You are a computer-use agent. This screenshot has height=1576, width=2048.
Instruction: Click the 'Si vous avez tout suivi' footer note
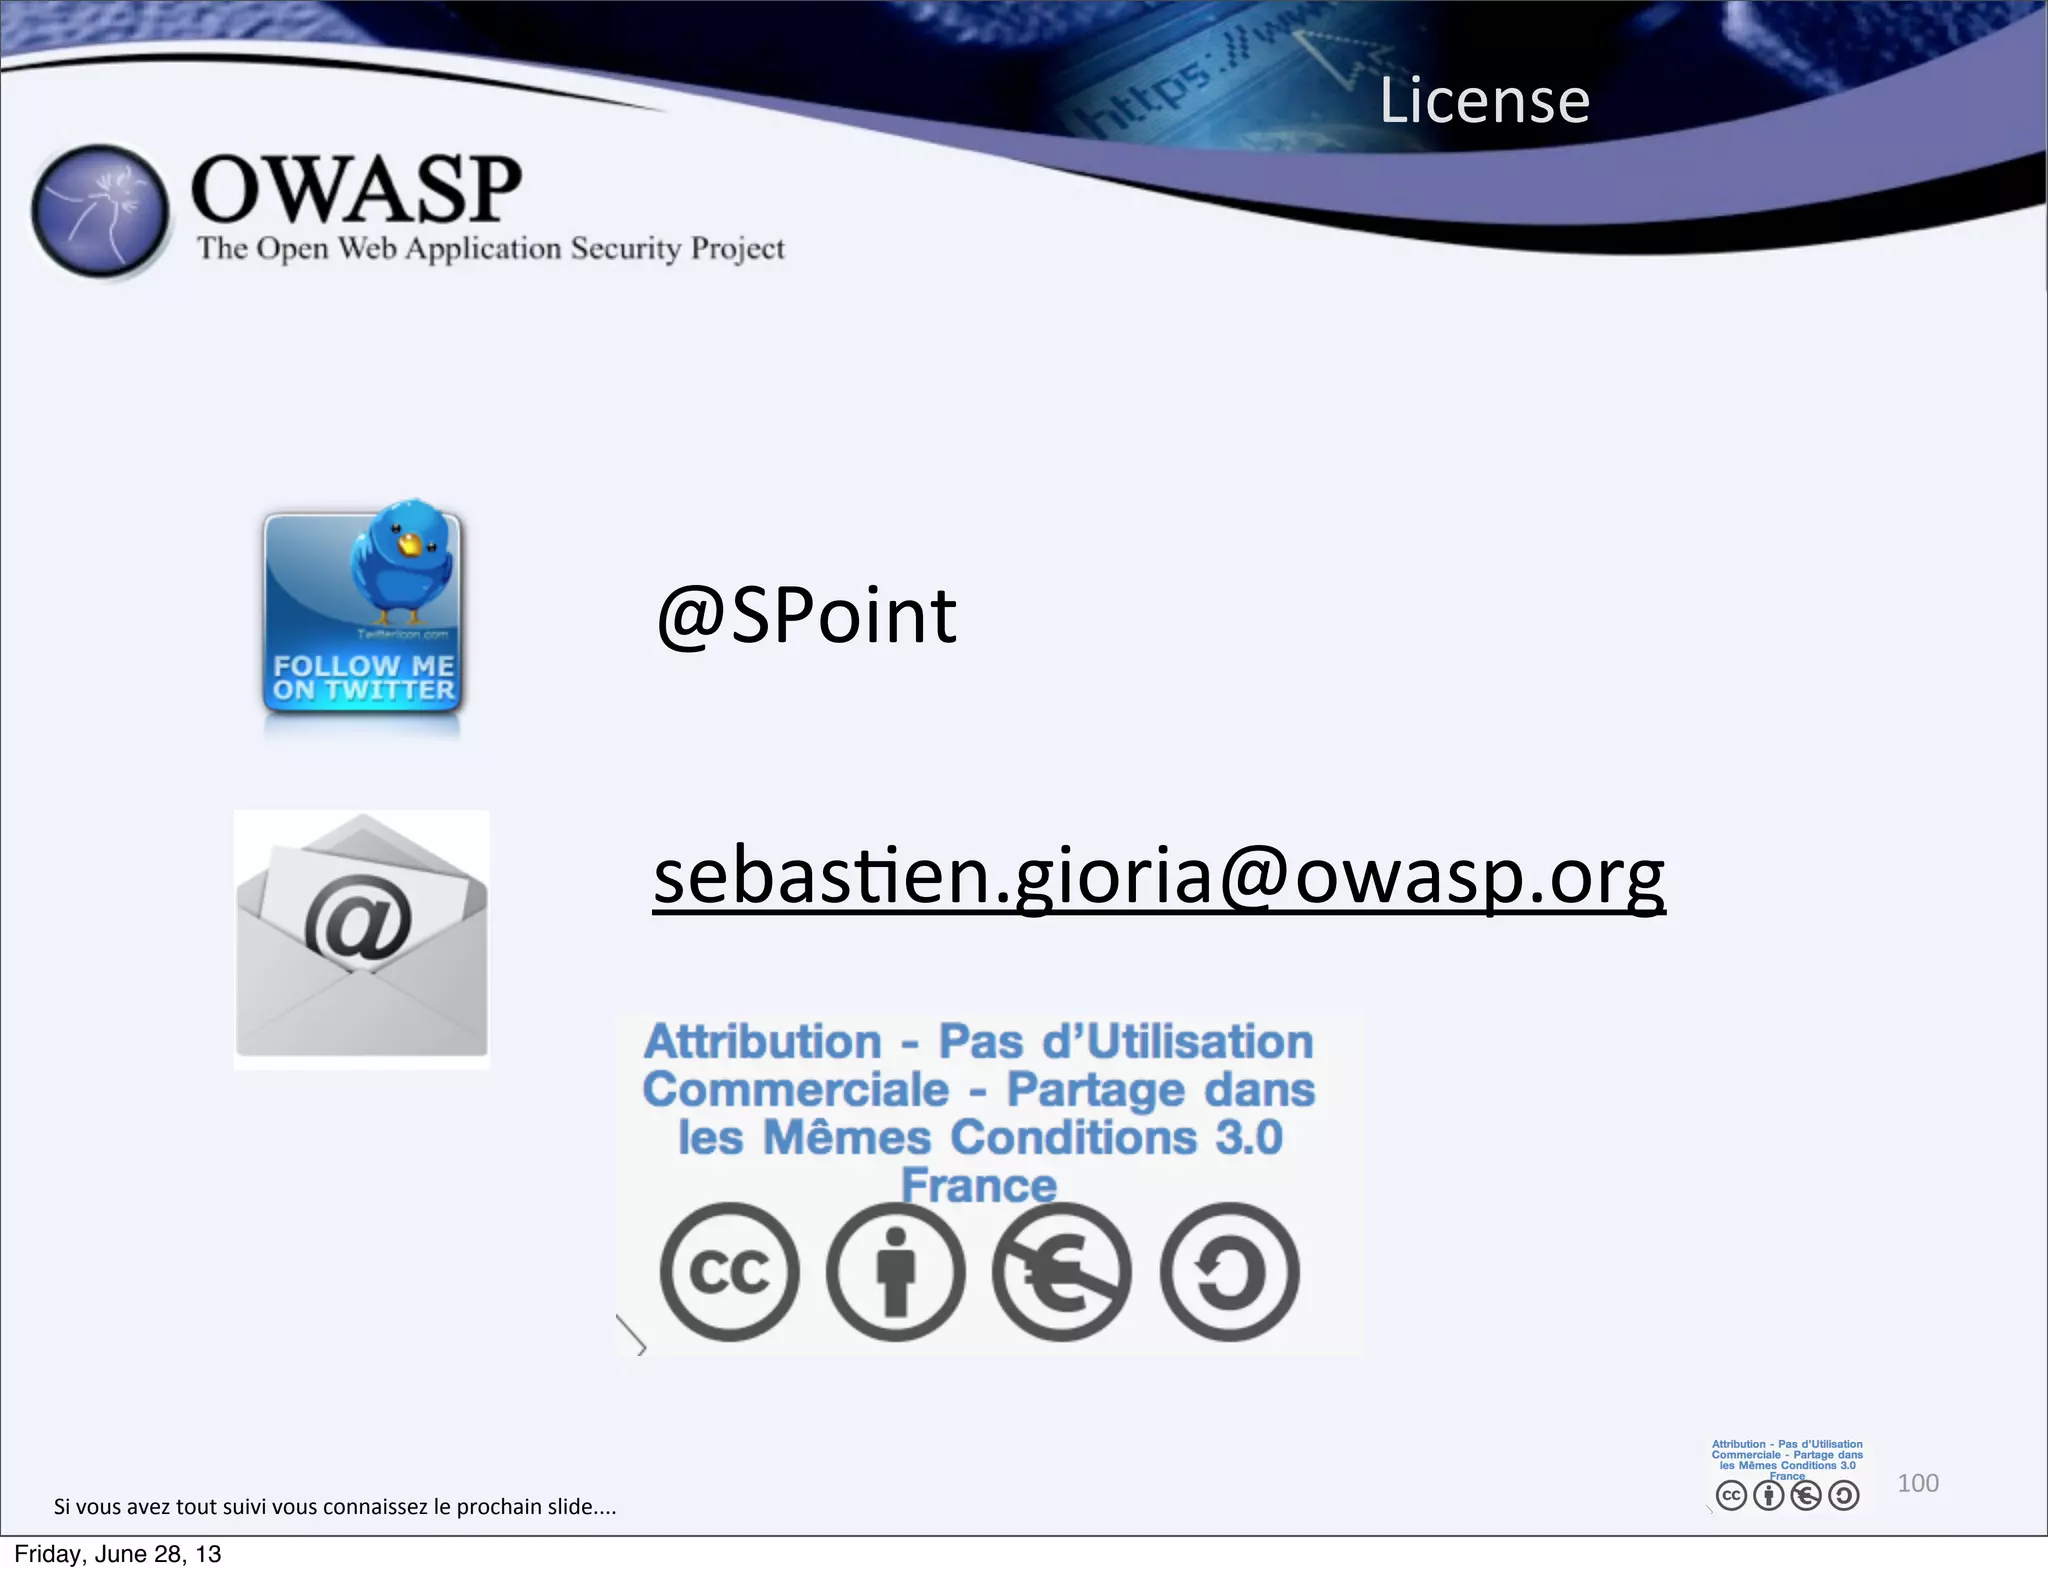coord(335,1507)
